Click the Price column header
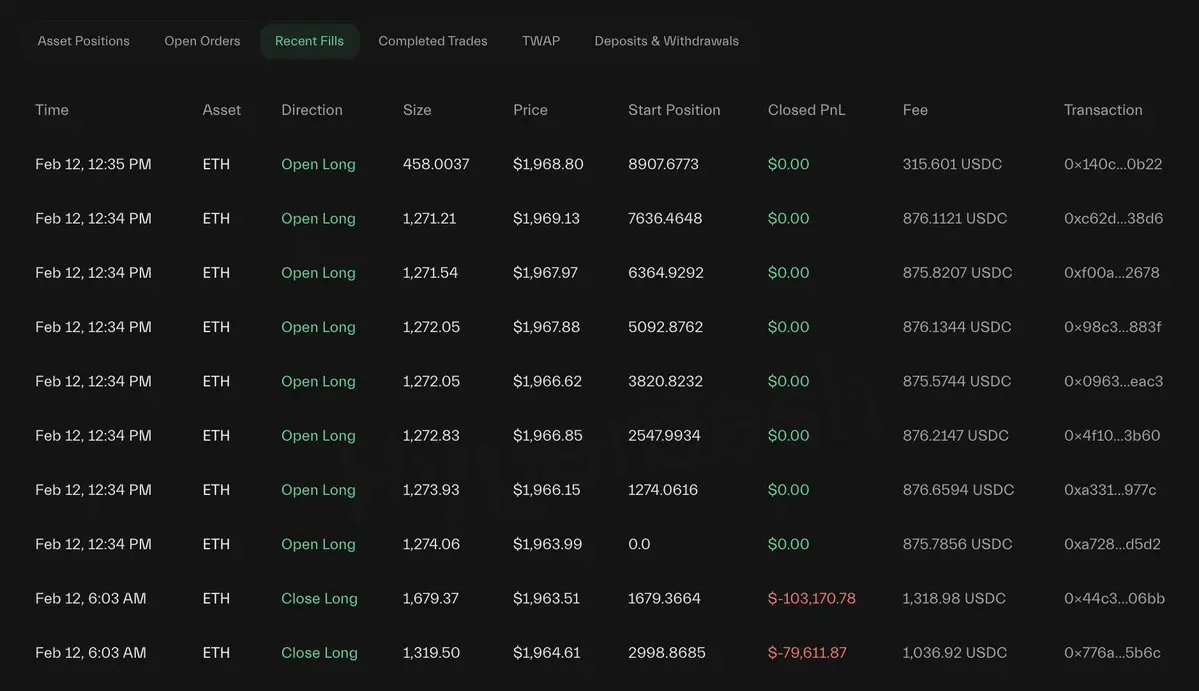Viewport: 1199px width, 691px height. coord(530,110)
